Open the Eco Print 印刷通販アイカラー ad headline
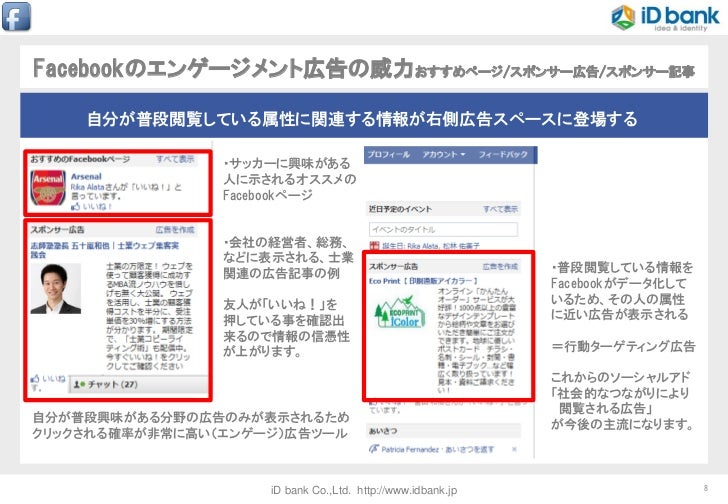The image size is (728, 504). pos(423,281)
